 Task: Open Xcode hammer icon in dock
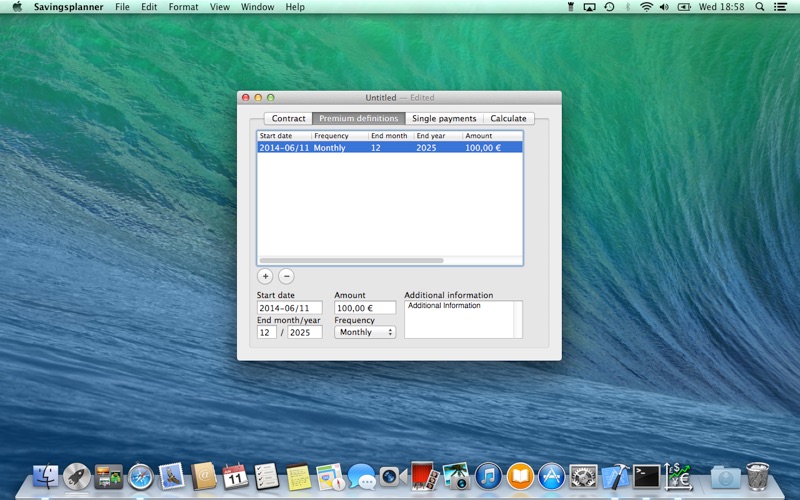[615, 477]
